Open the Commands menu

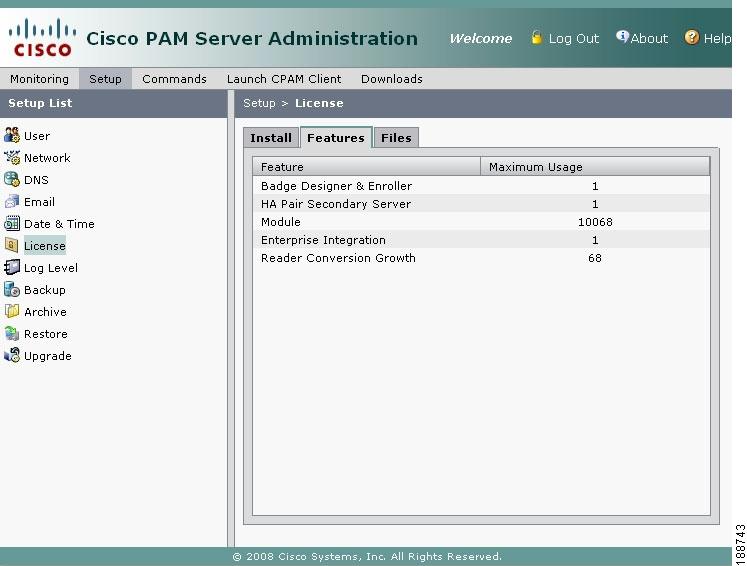(174, 79)
